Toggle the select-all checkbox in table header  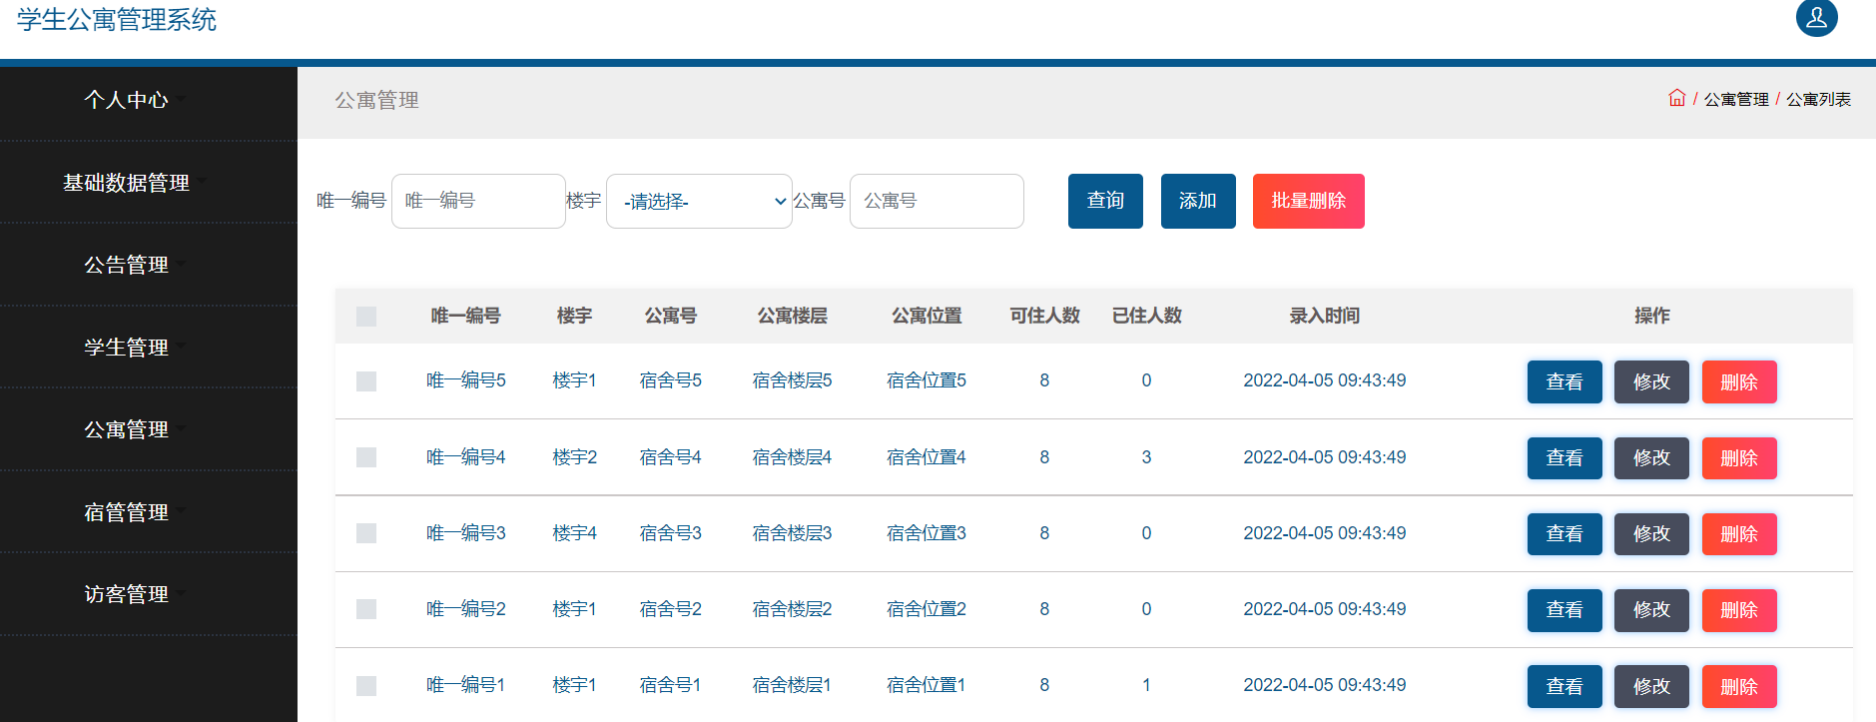366,316
